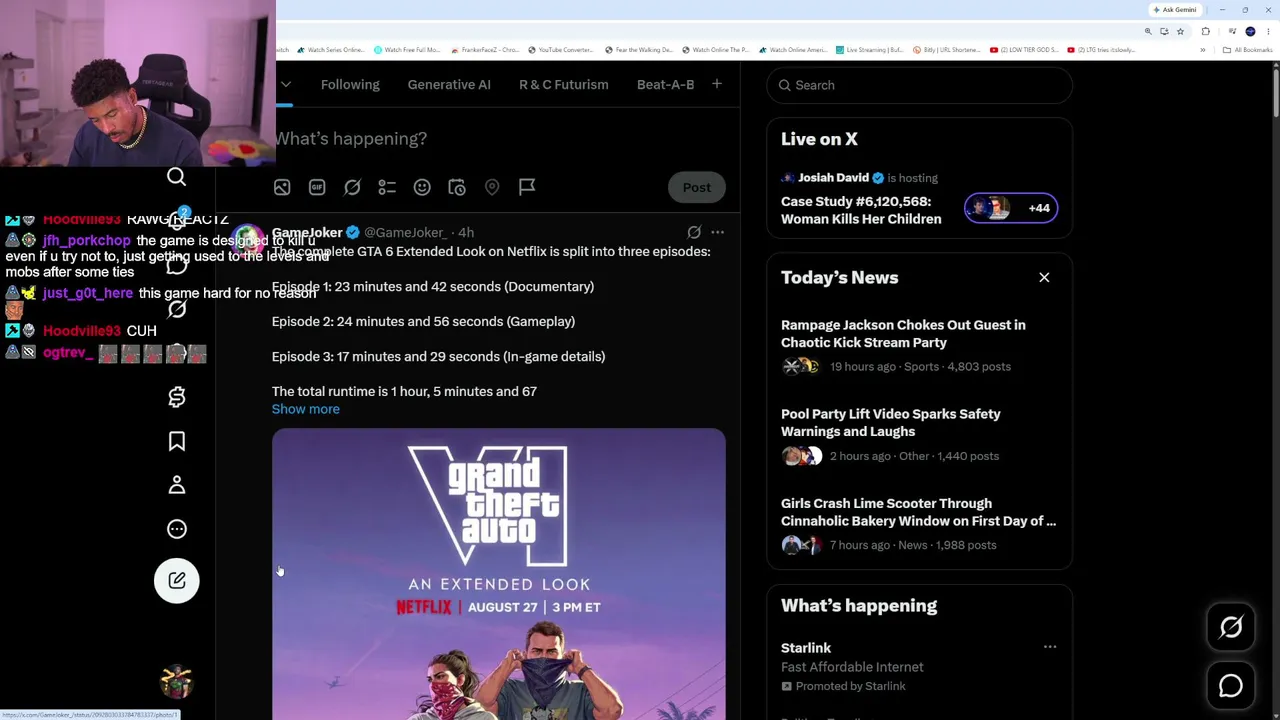Open Josiah David's host profile

[833, 178]
